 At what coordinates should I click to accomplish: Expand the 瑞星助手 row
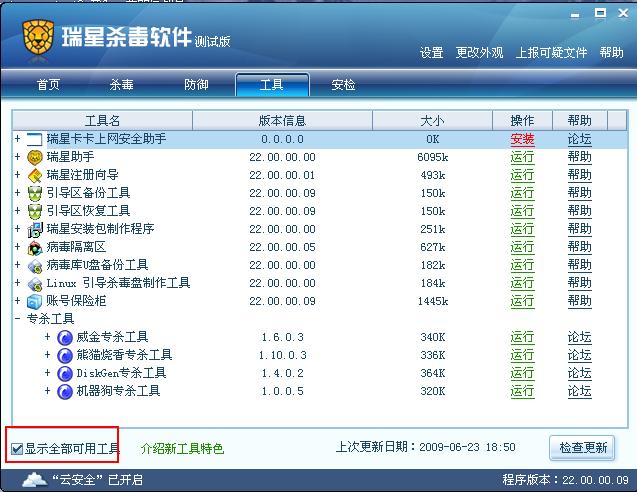(17, 156)
